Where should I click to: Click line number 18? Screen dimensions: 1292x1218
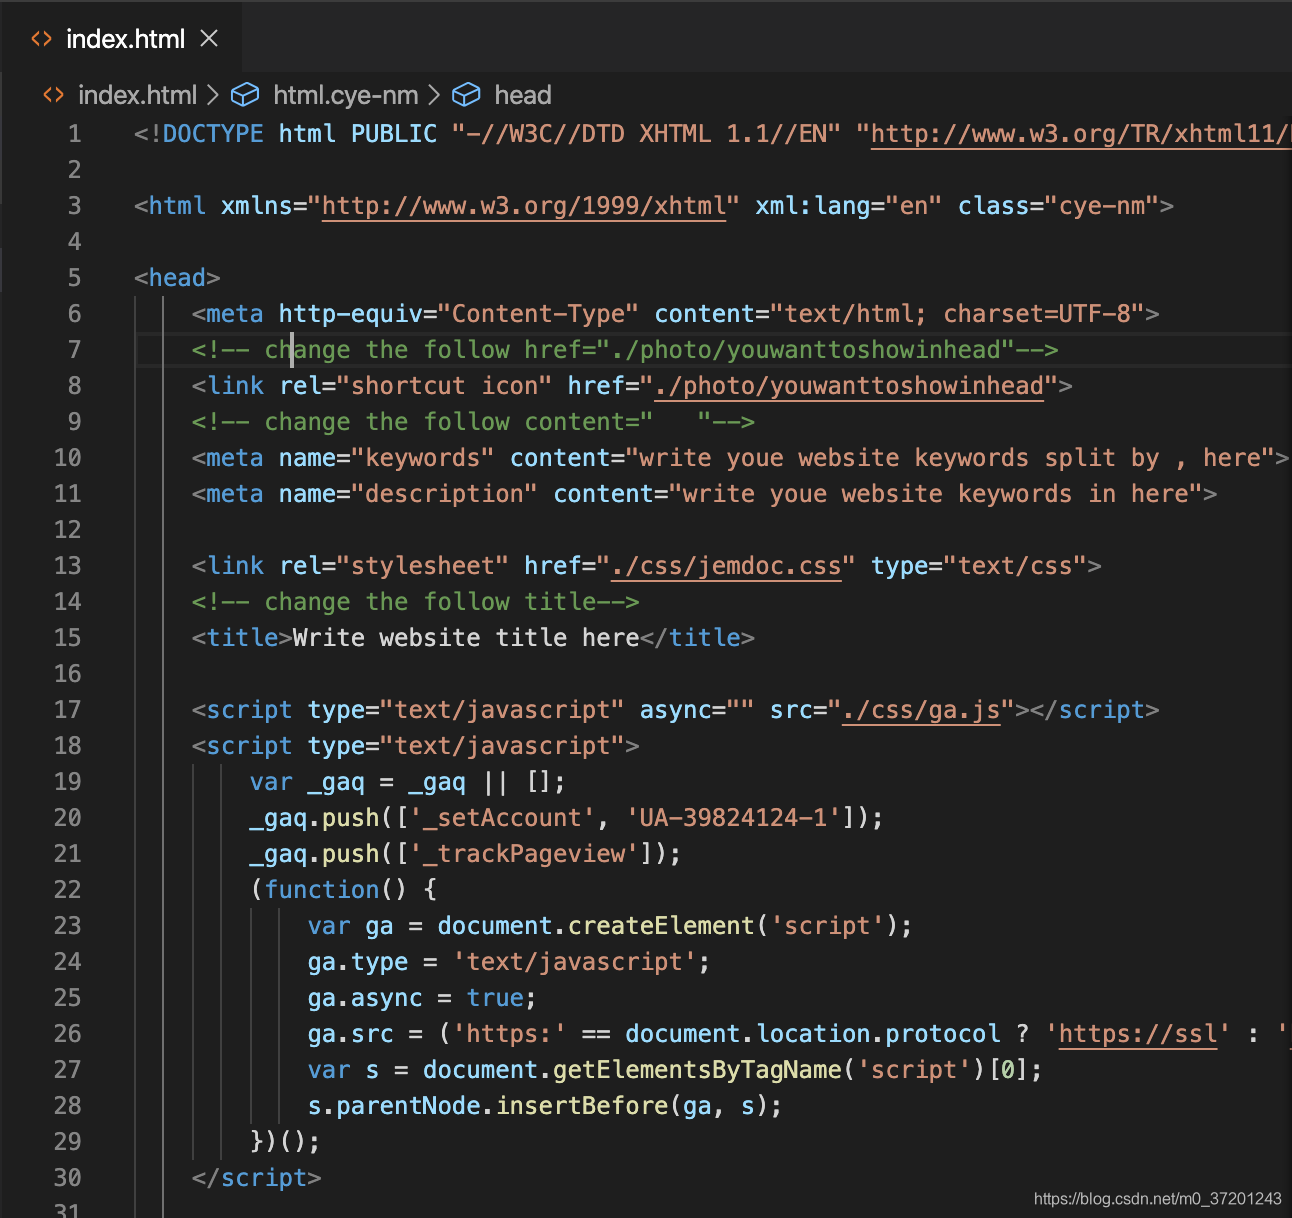pyautogui.click(x=67, y=746)
